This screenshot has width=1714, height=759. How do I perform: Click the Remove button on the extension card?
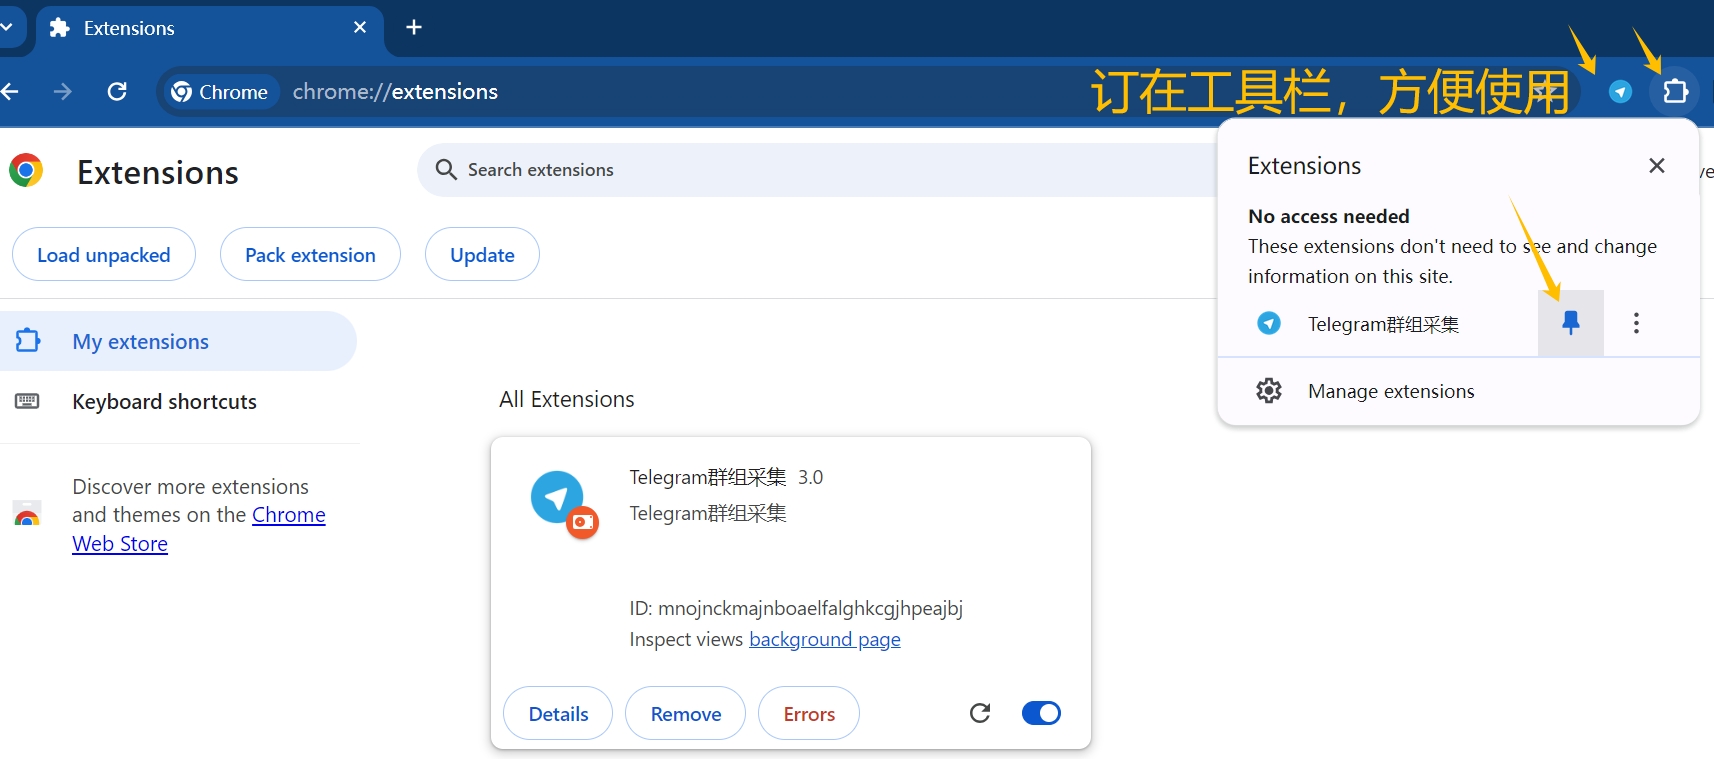686,714
